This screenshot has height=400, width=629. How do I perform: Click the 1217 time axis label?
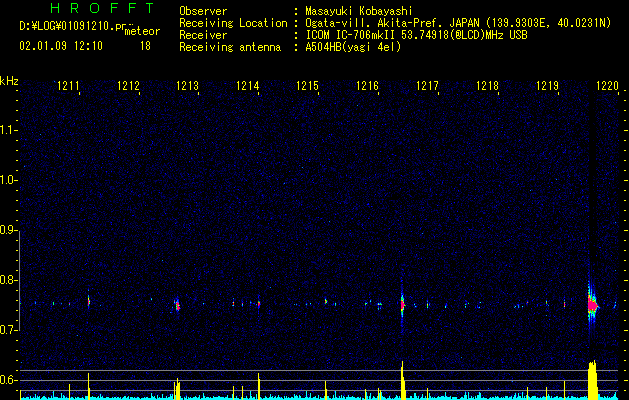point(427,85)
